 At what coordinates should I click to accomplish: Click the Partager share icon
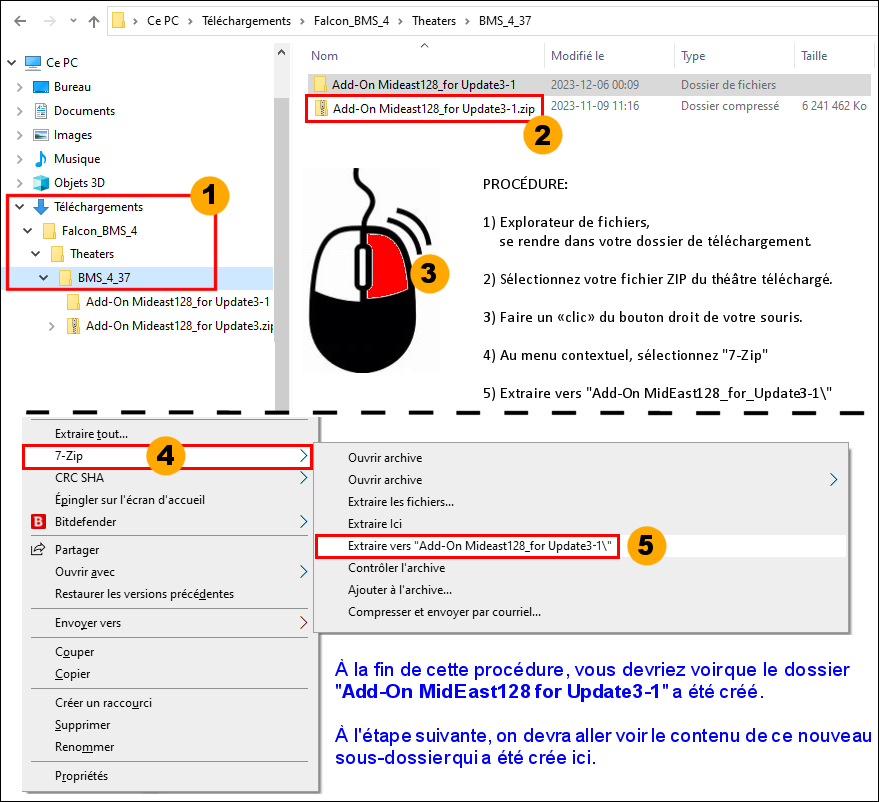tap(39, 550)
